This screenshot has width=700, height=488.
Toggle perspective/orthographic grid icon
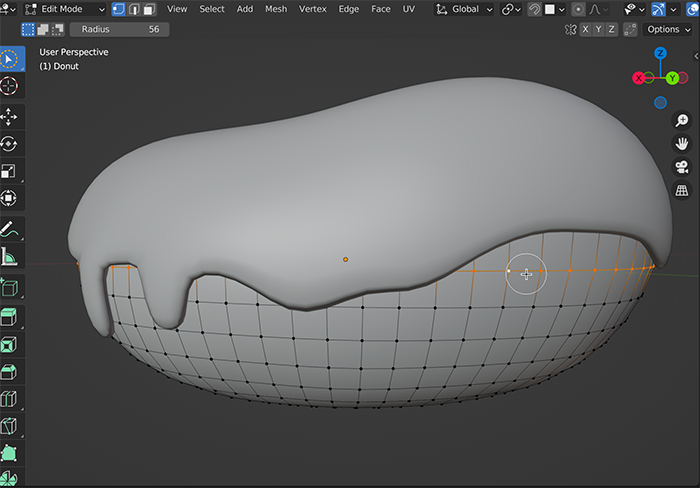click(682, 190)
